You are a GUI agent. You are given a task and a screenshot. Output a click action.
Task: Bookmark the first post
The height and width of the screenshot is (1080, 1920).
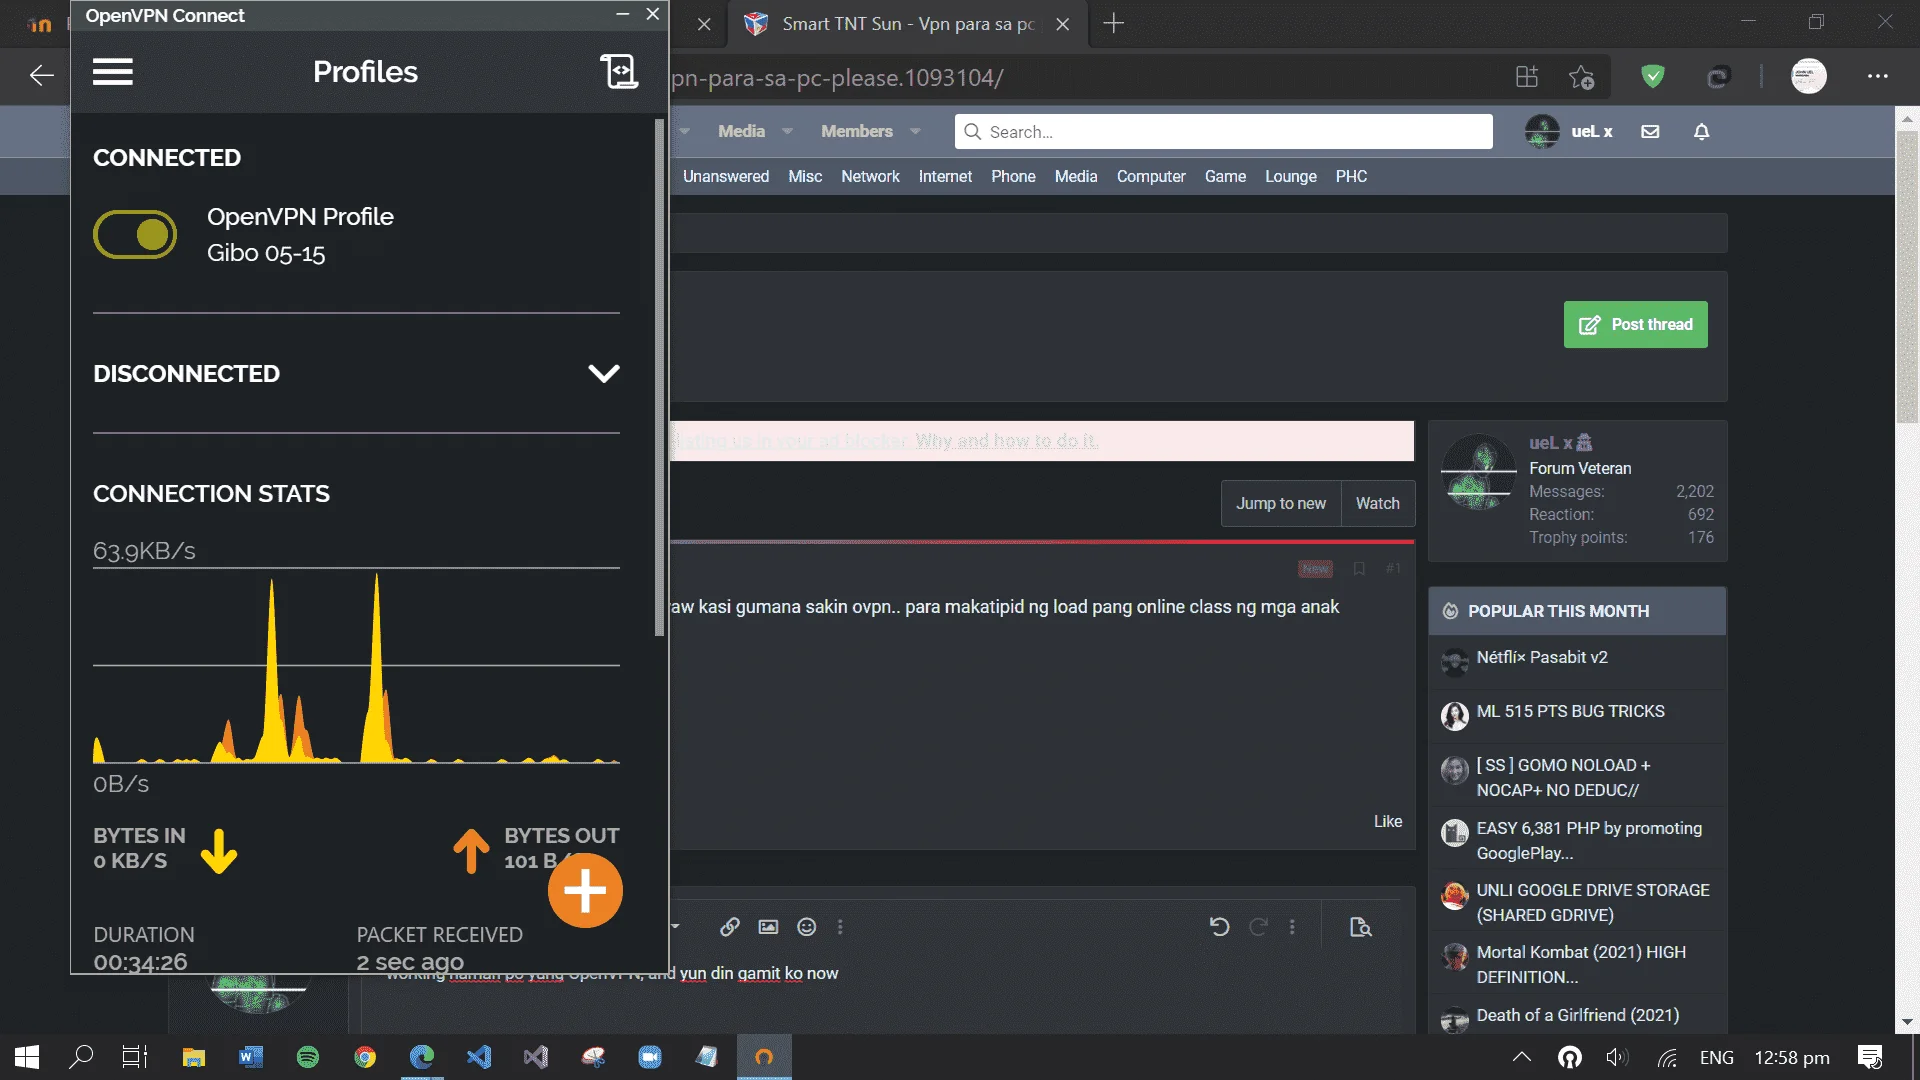coord(1359,568)
